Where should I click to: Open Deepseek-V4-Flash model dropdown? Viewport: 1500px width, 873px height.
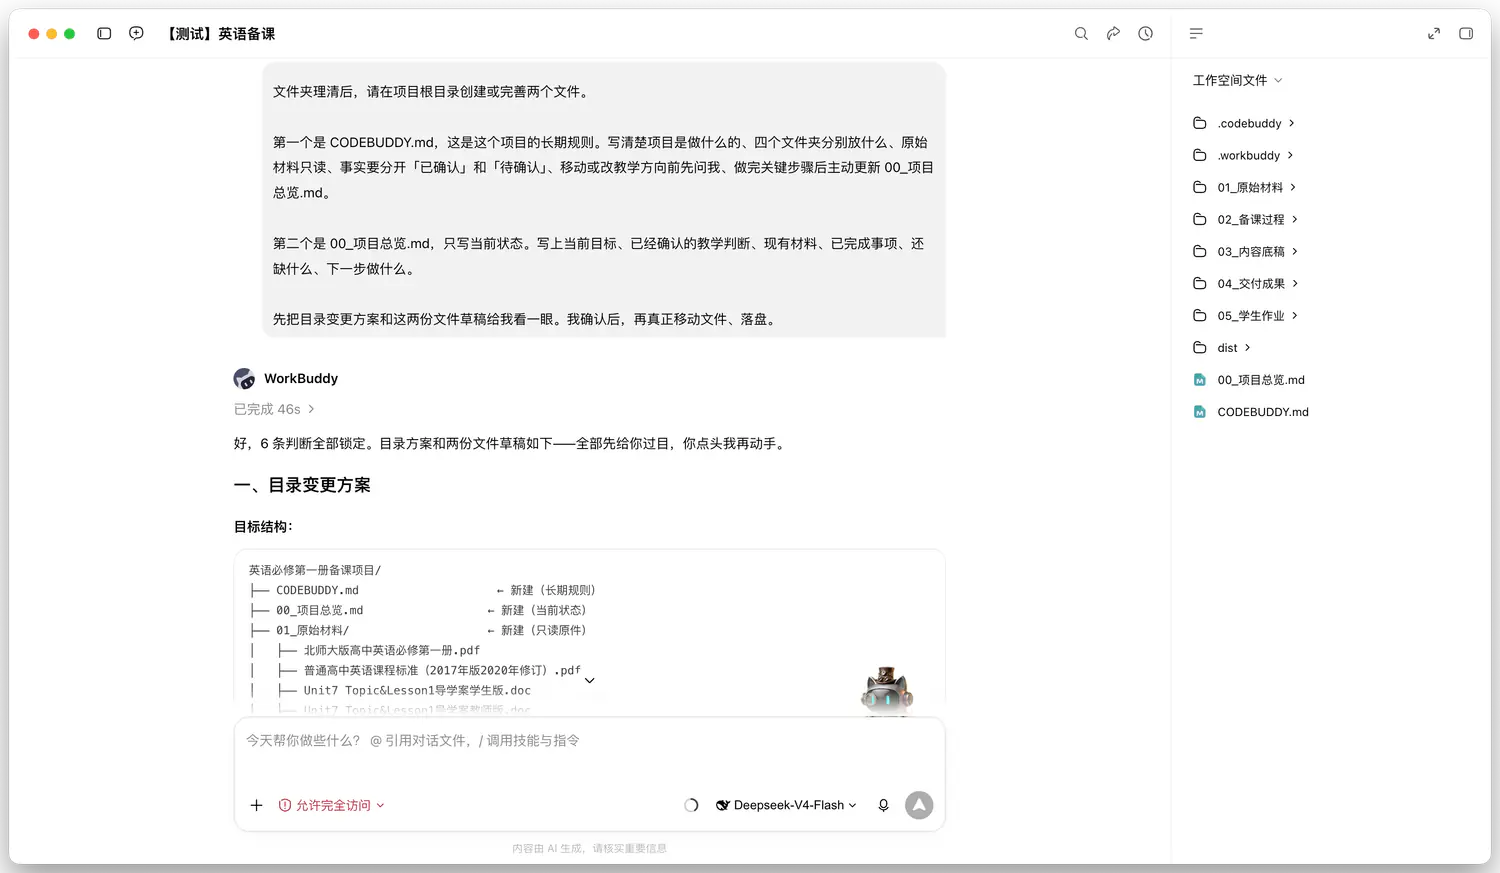point(786,805)
